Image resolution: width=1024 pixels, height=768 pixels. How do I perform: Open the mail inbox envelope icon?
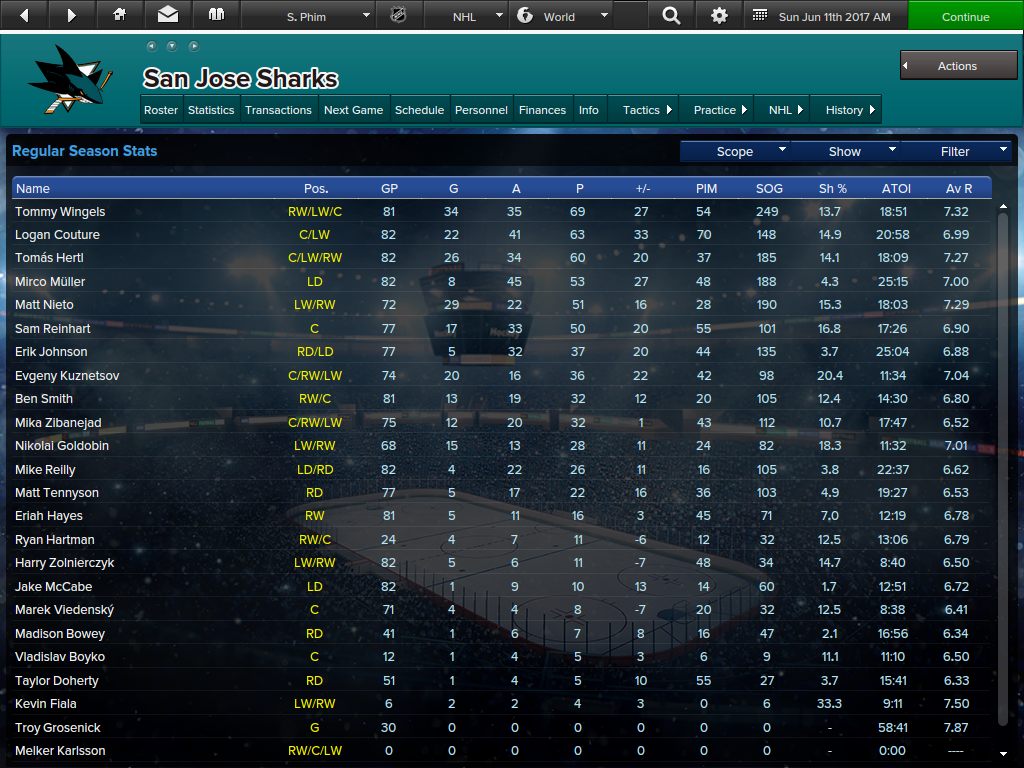pos(168,15)
